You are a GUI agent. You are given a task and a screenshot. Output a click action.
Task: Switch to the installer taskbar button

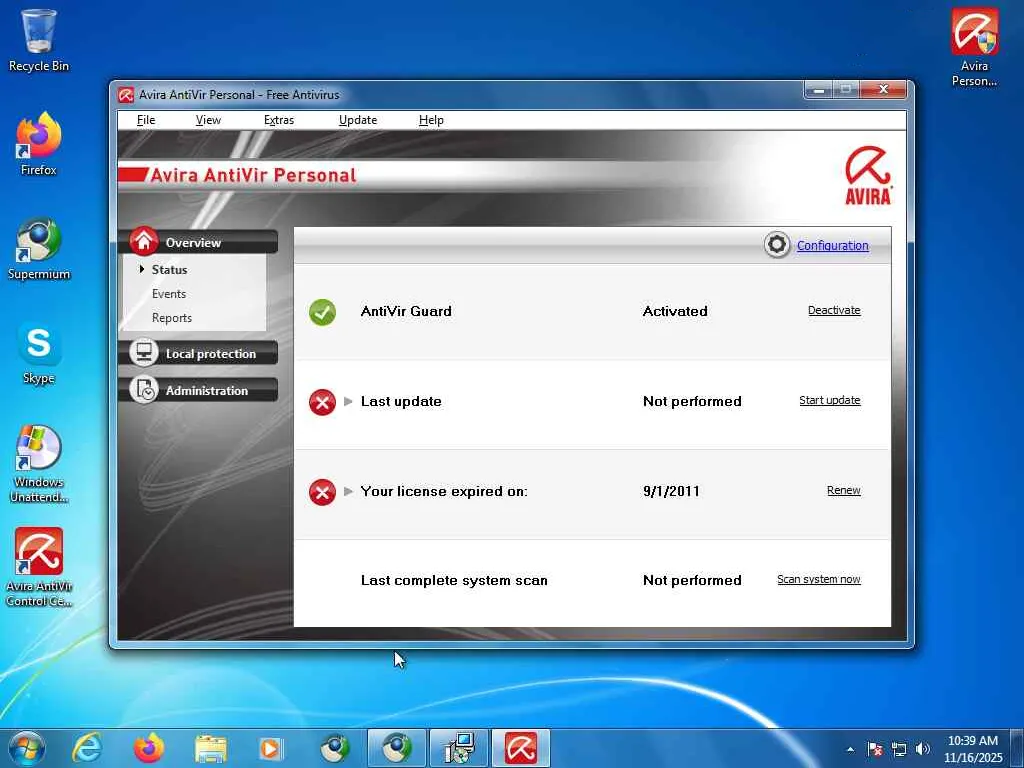tap(458, 748)
